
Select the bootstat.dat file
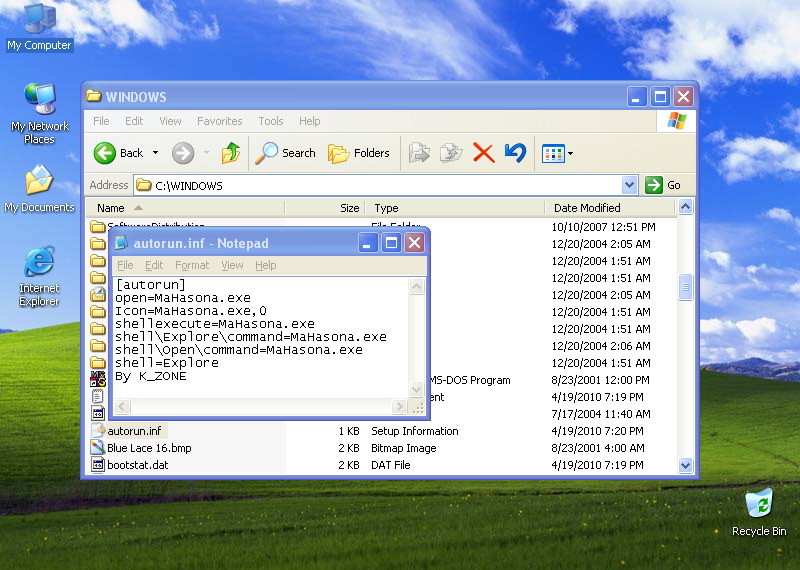[x=138, y=465]
